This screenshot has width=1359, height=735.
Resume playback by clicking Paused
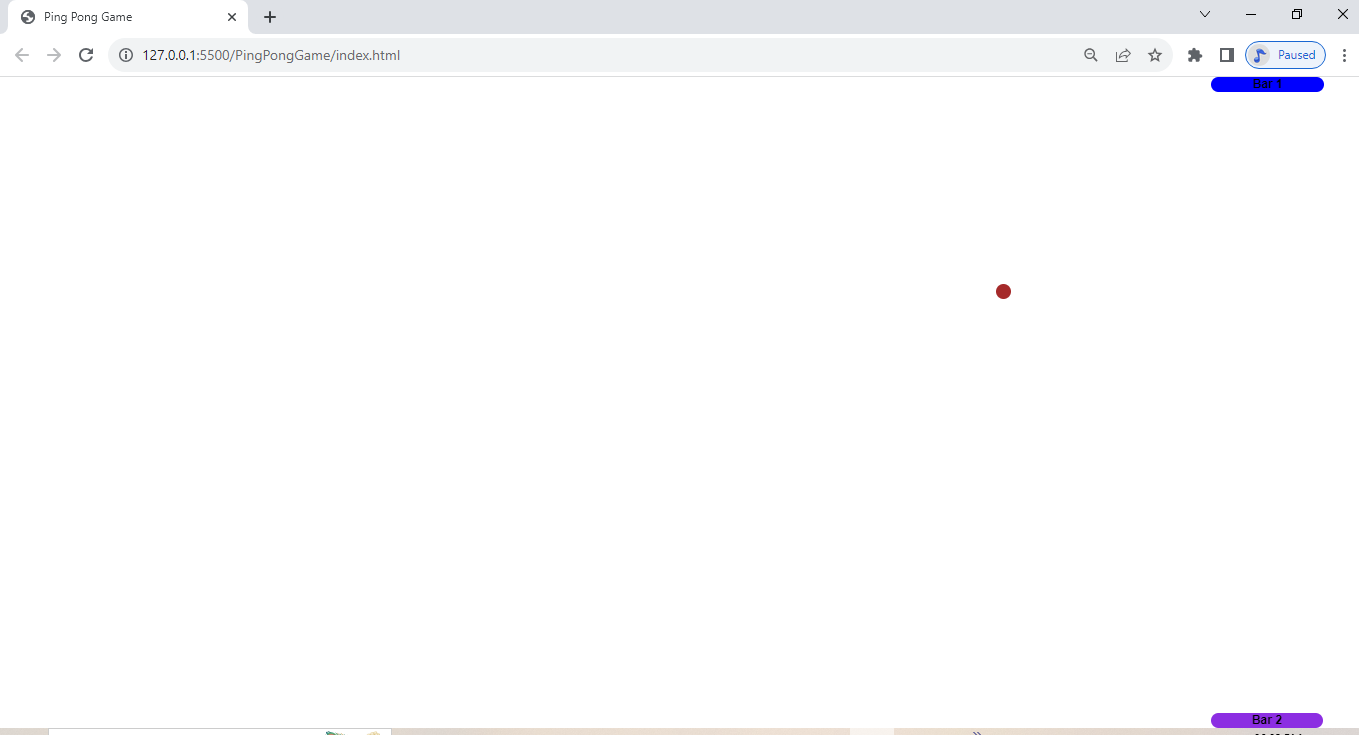coord(1295,54)
